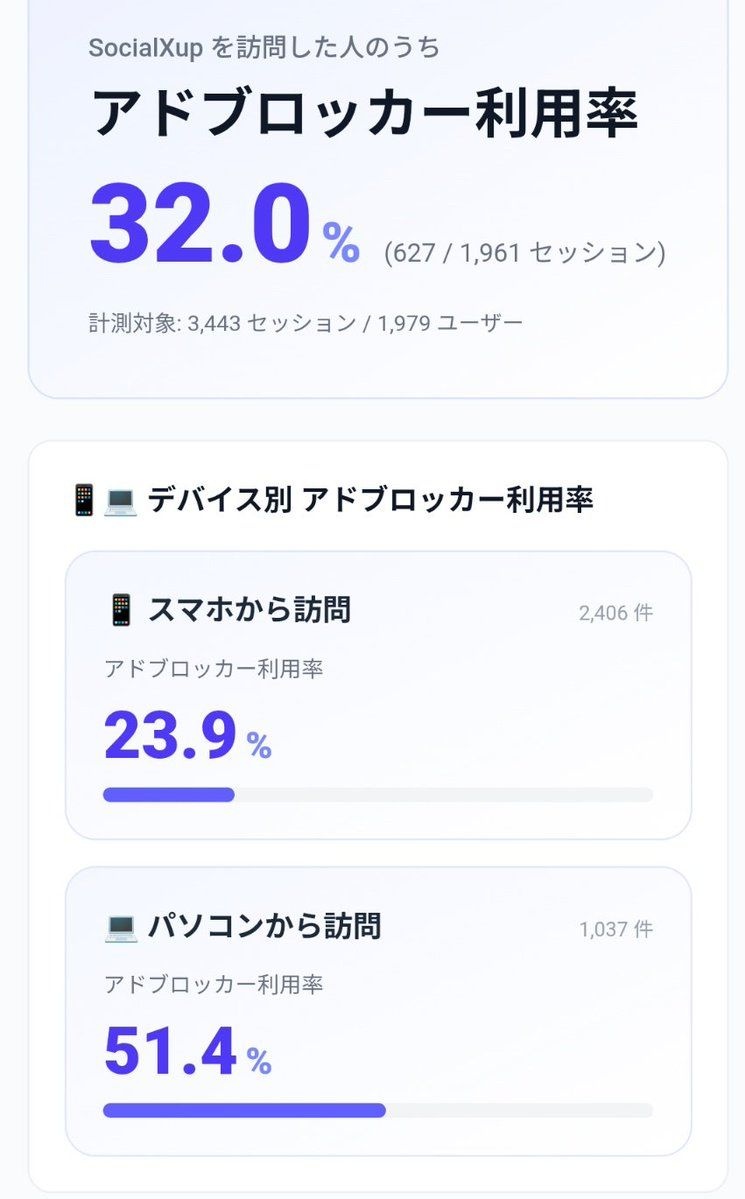The height and width of the screenshot is (1199, 745).
Task: Click the (627 / 1,961 セッション) session breakdown
Action: click(x=524, y=253)
